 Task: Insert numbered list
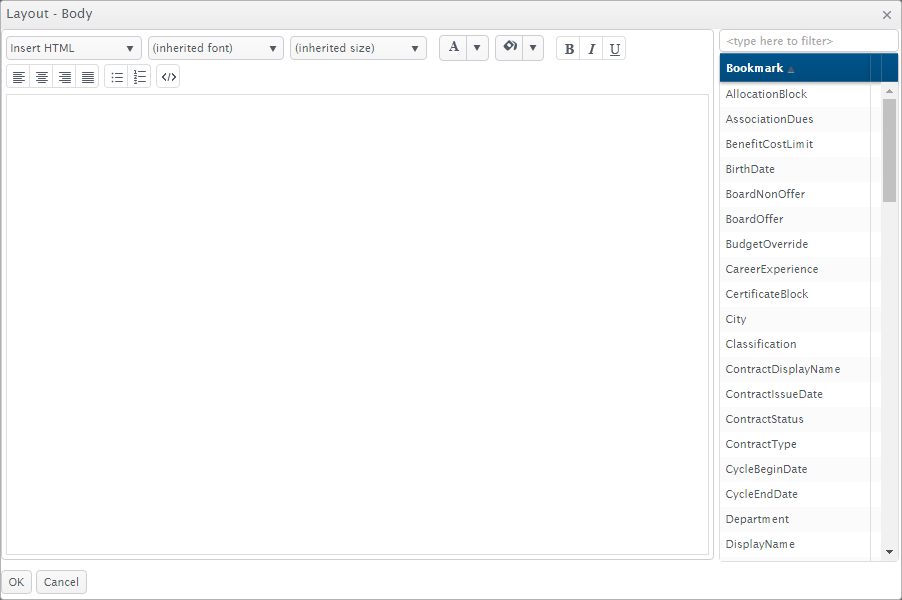pos(139,77)
